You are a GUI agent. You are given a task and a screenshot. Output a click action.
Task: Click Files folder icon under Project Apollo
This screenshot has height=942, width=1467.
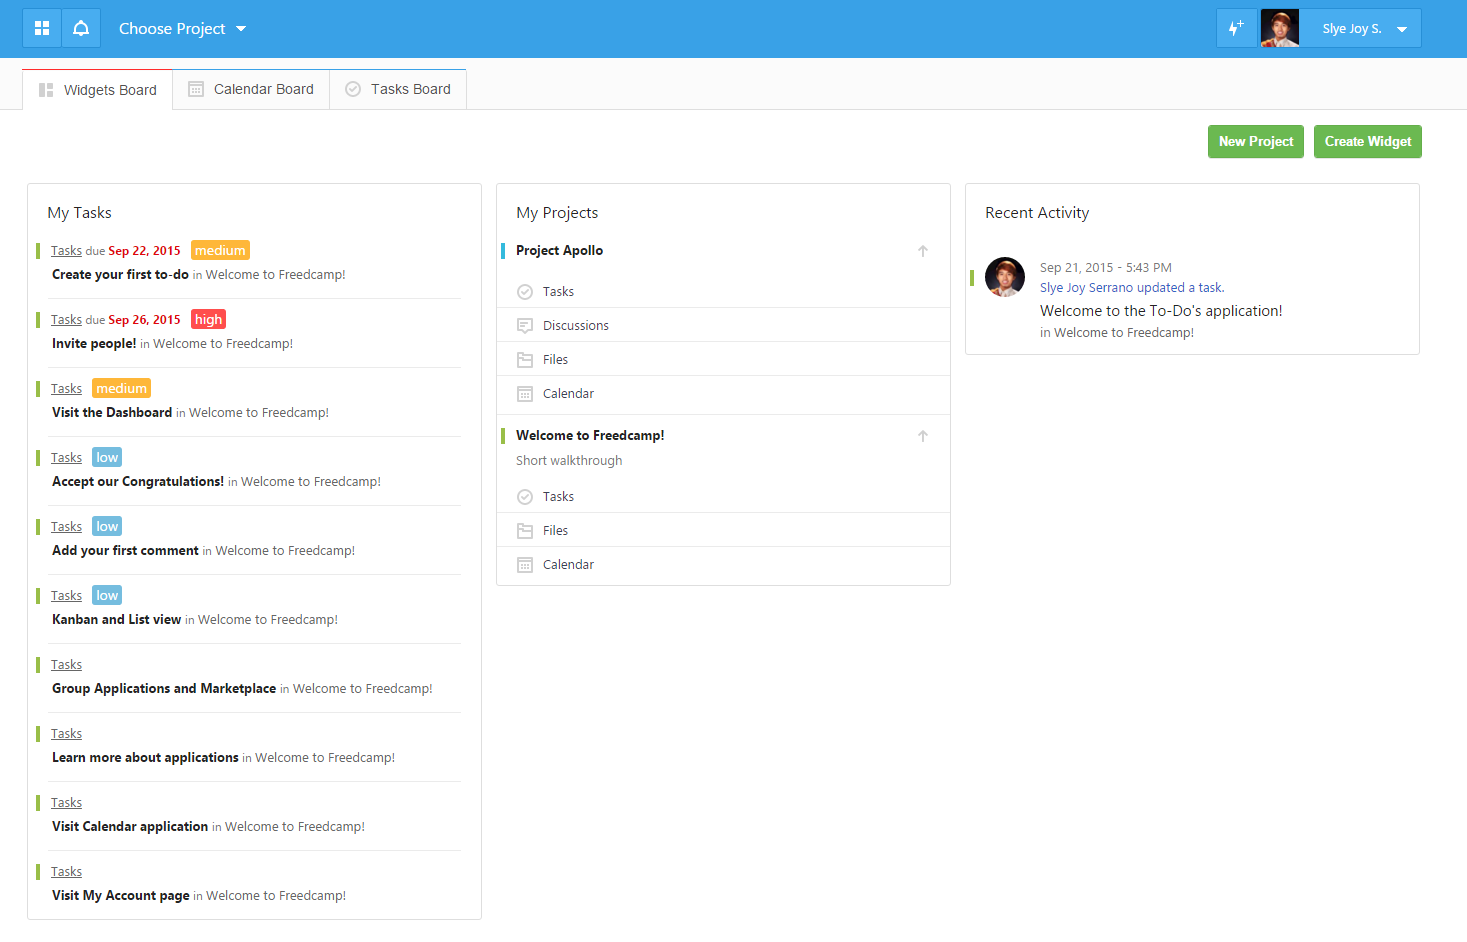point(525,360)
